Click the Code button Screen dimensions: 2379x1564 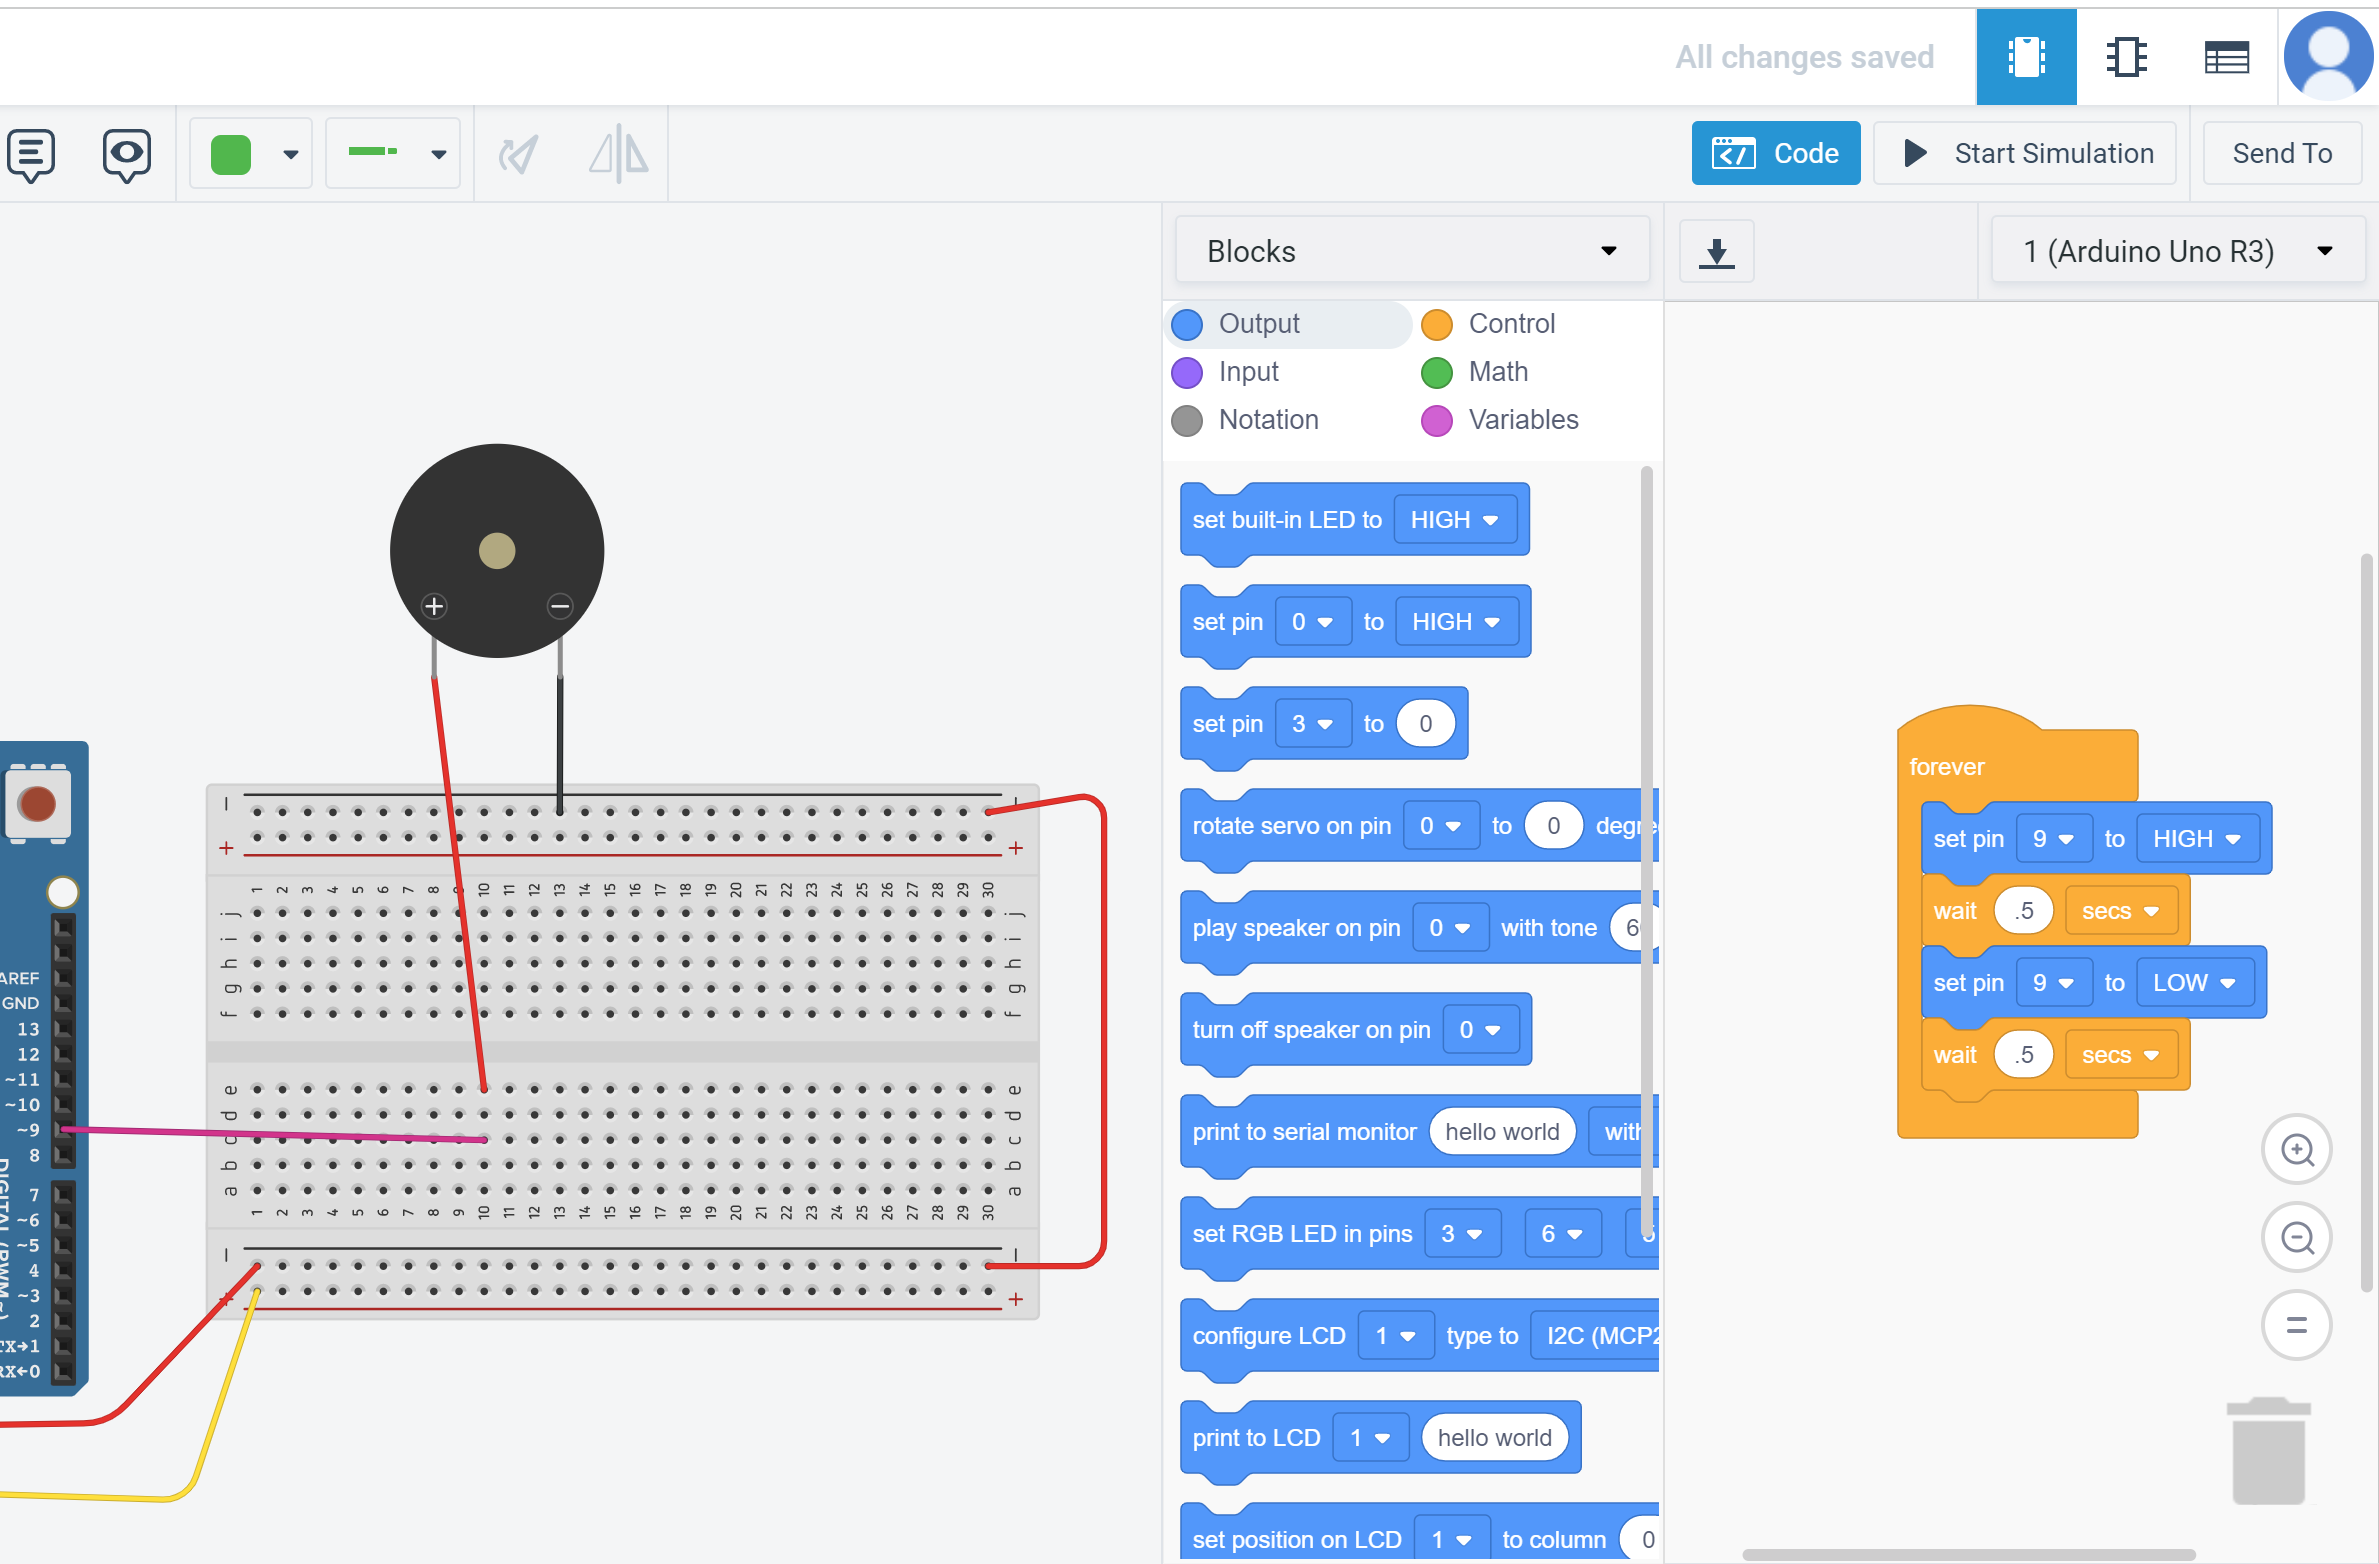click(1775, 153)
